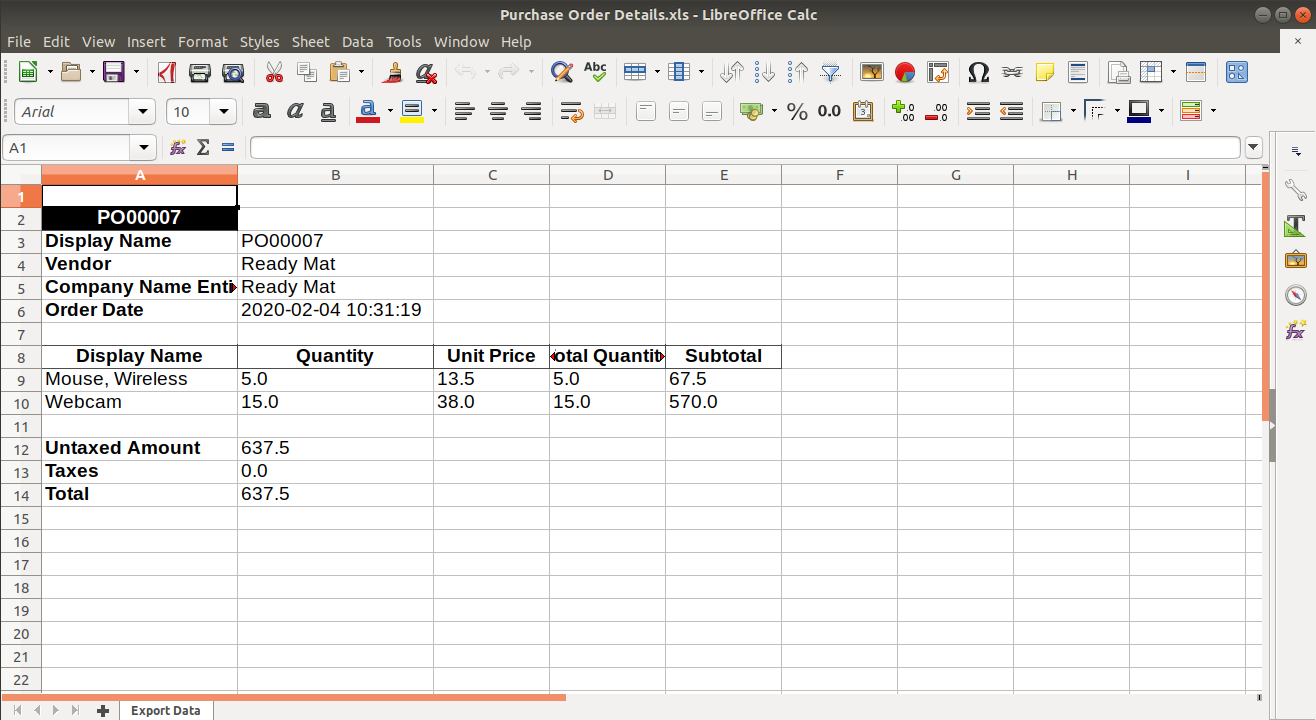The image size is (1316, 720).
Task: Toggle wrap text
Action: pyautogui.click(x=572, y=111)
